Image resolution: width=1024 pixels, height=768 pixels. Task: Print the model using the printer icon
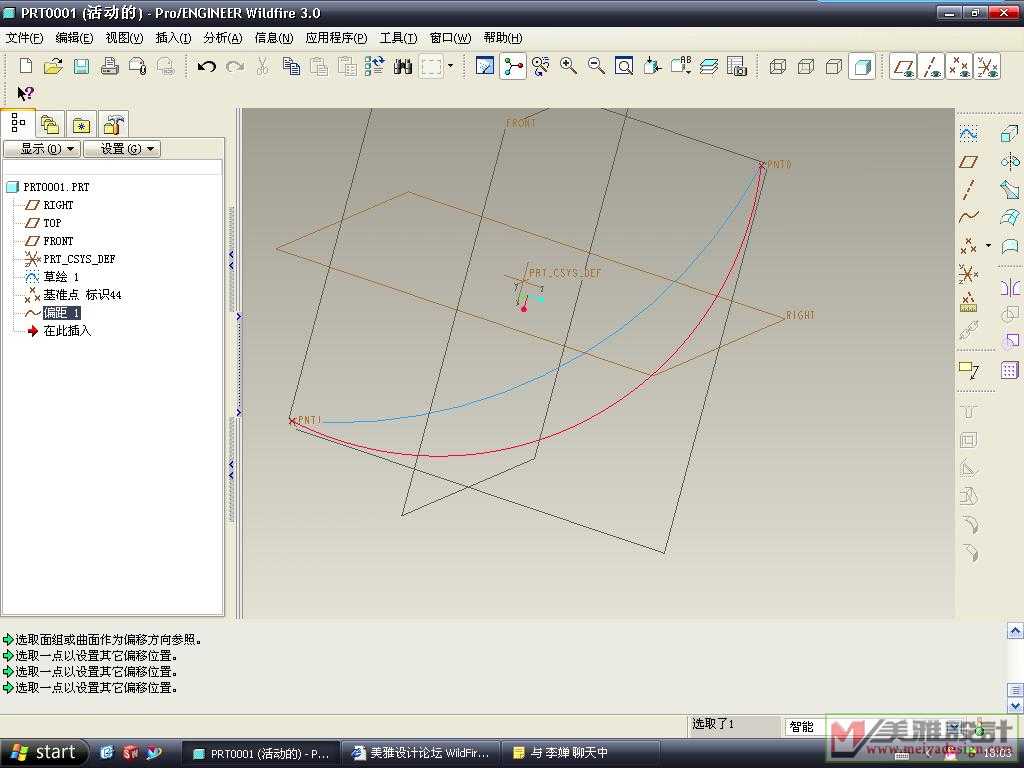(x=109, y=66)
